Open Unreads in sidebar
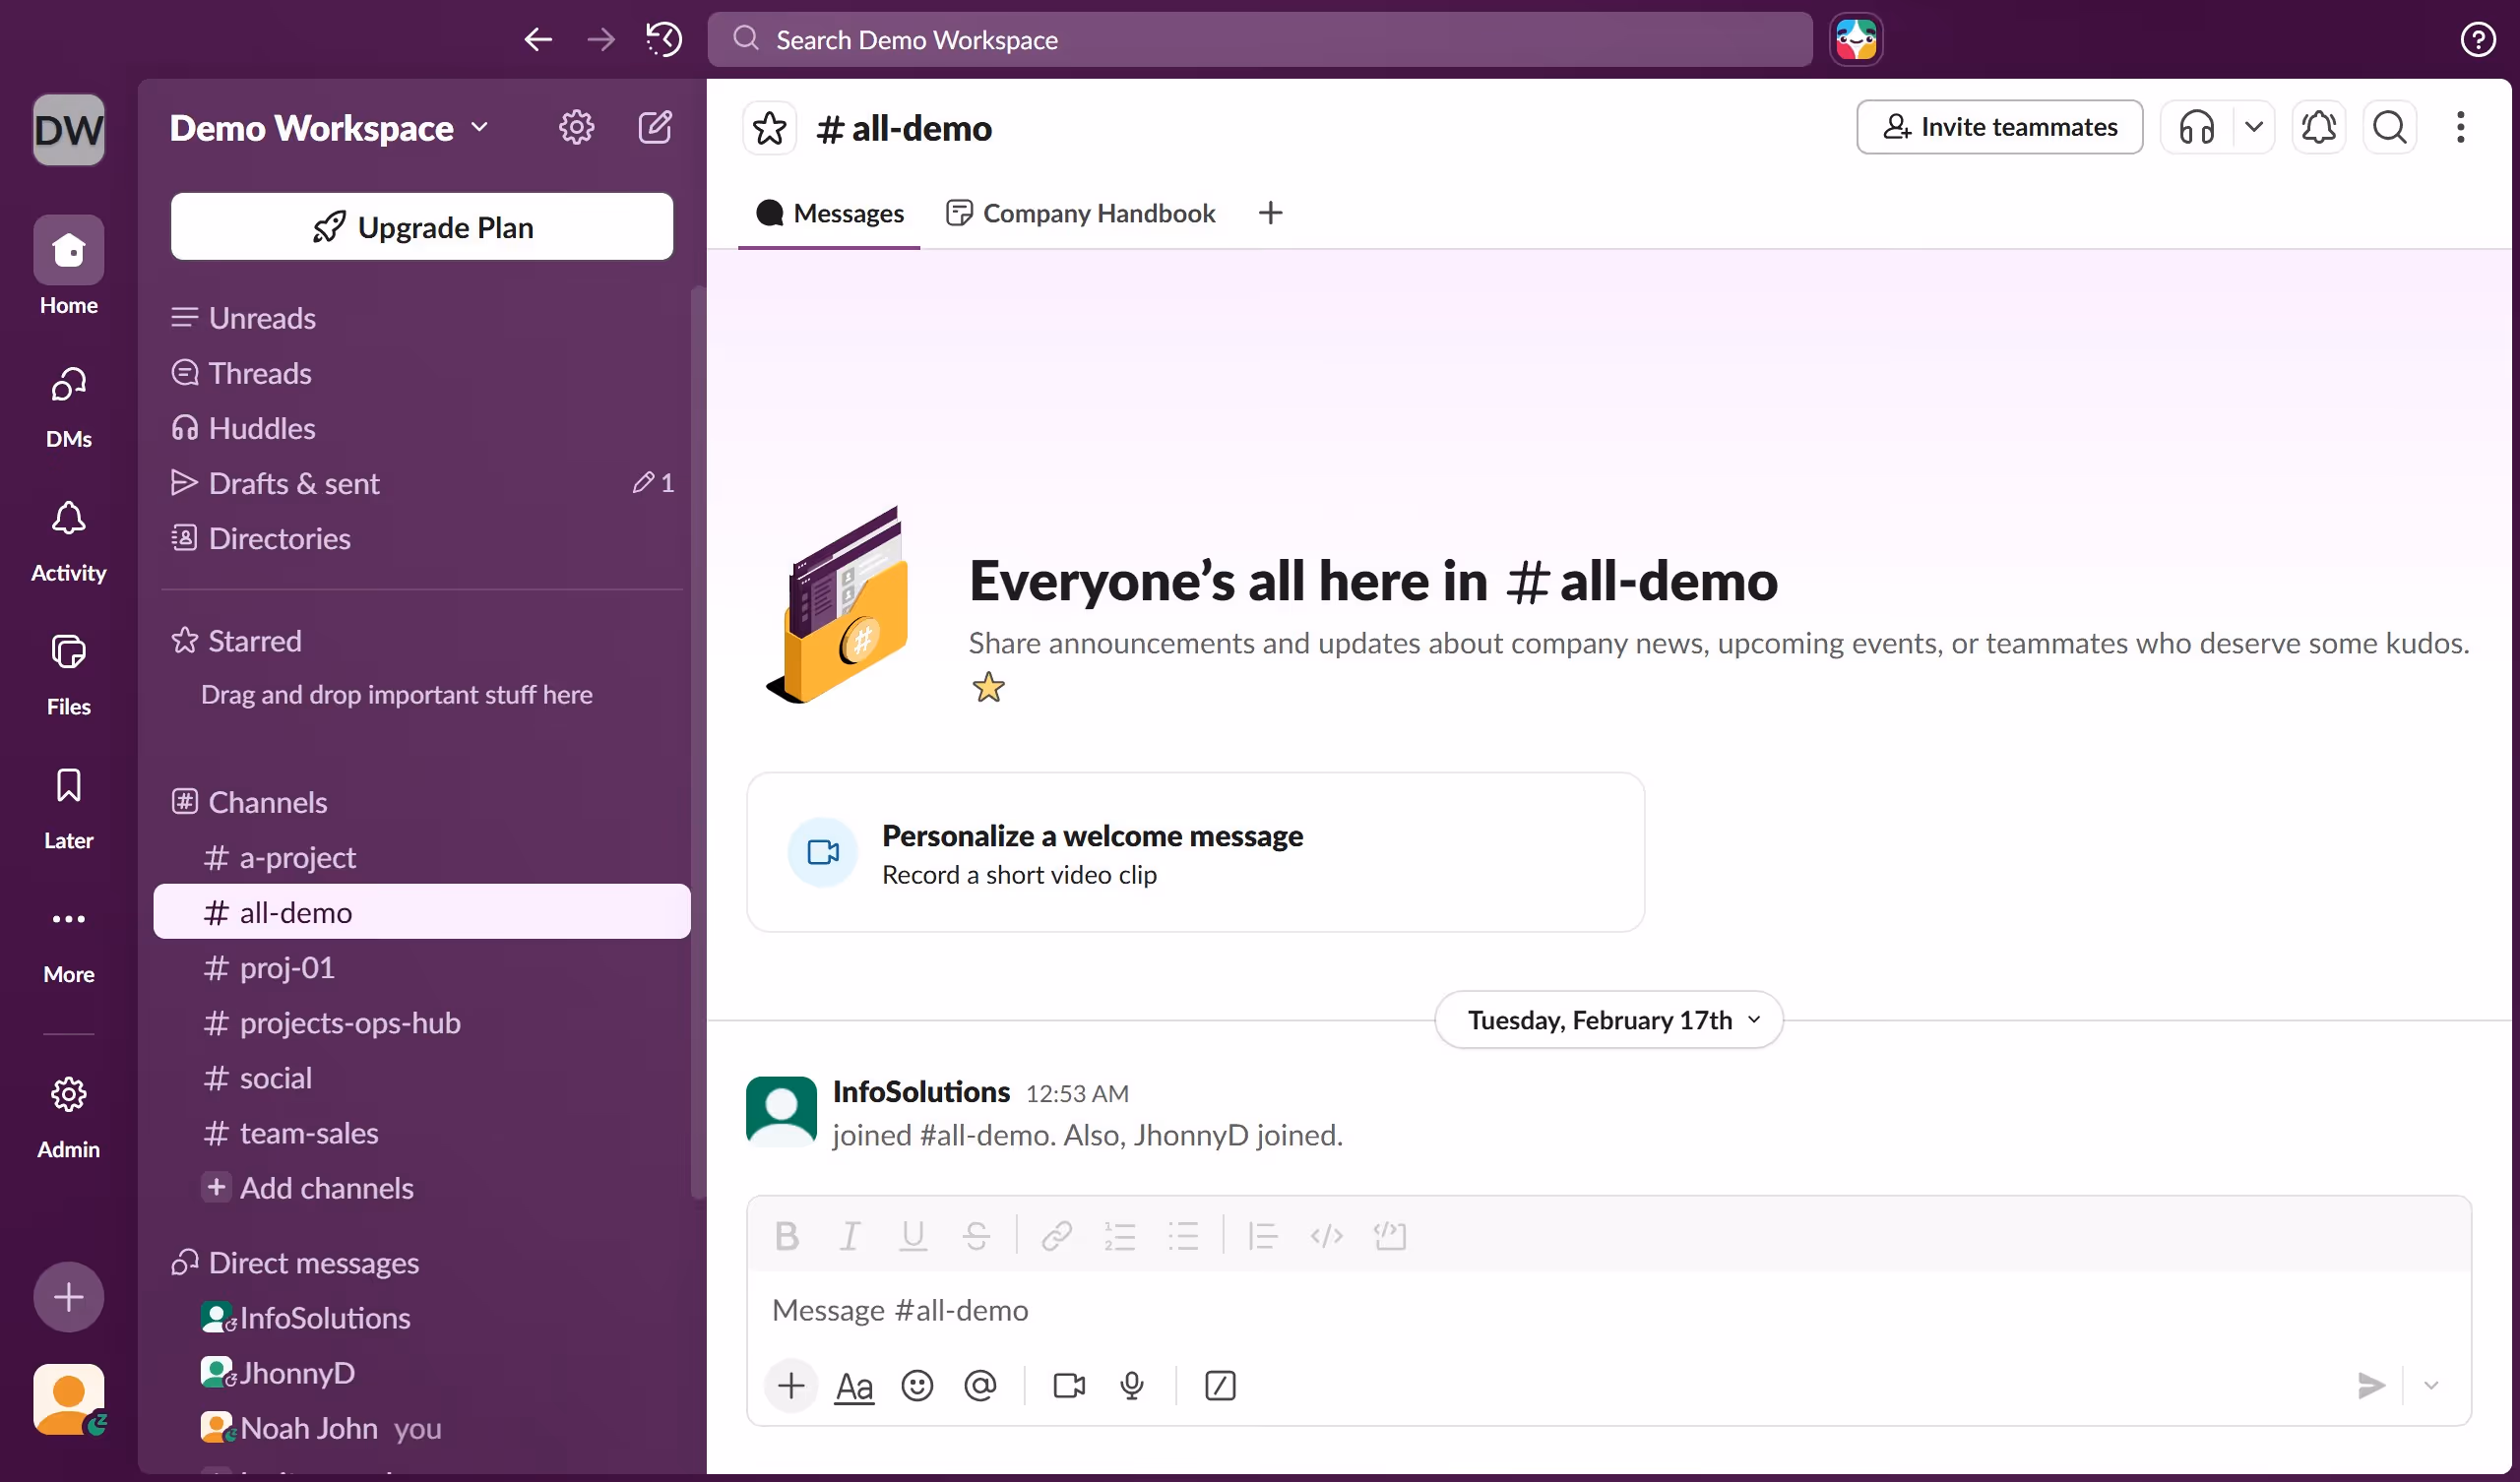 (421, 318)
